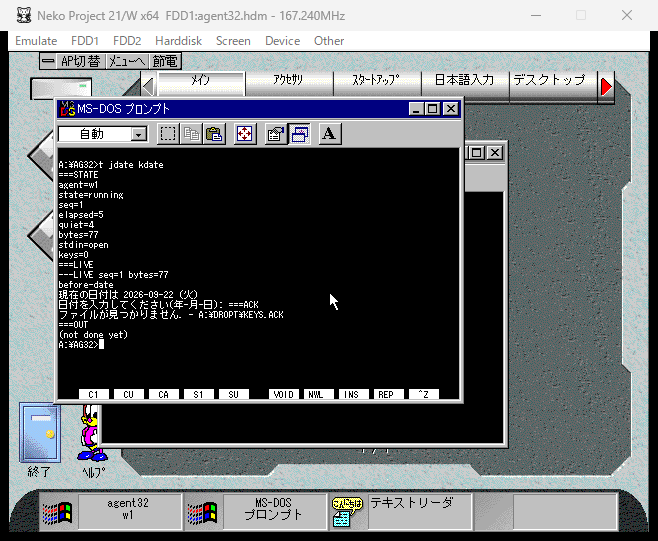
Task: Click the CU function key label
Action: point(128,395)
